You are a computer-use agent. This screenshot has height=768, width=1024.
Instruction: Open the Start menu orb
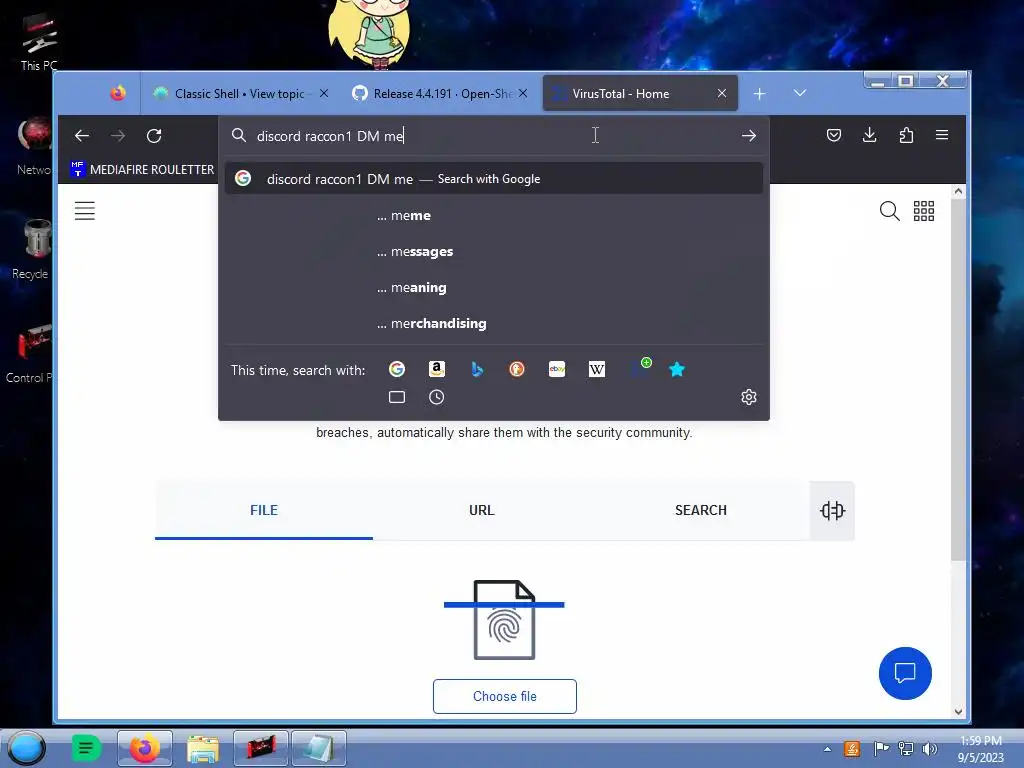[x=27, y=748]
